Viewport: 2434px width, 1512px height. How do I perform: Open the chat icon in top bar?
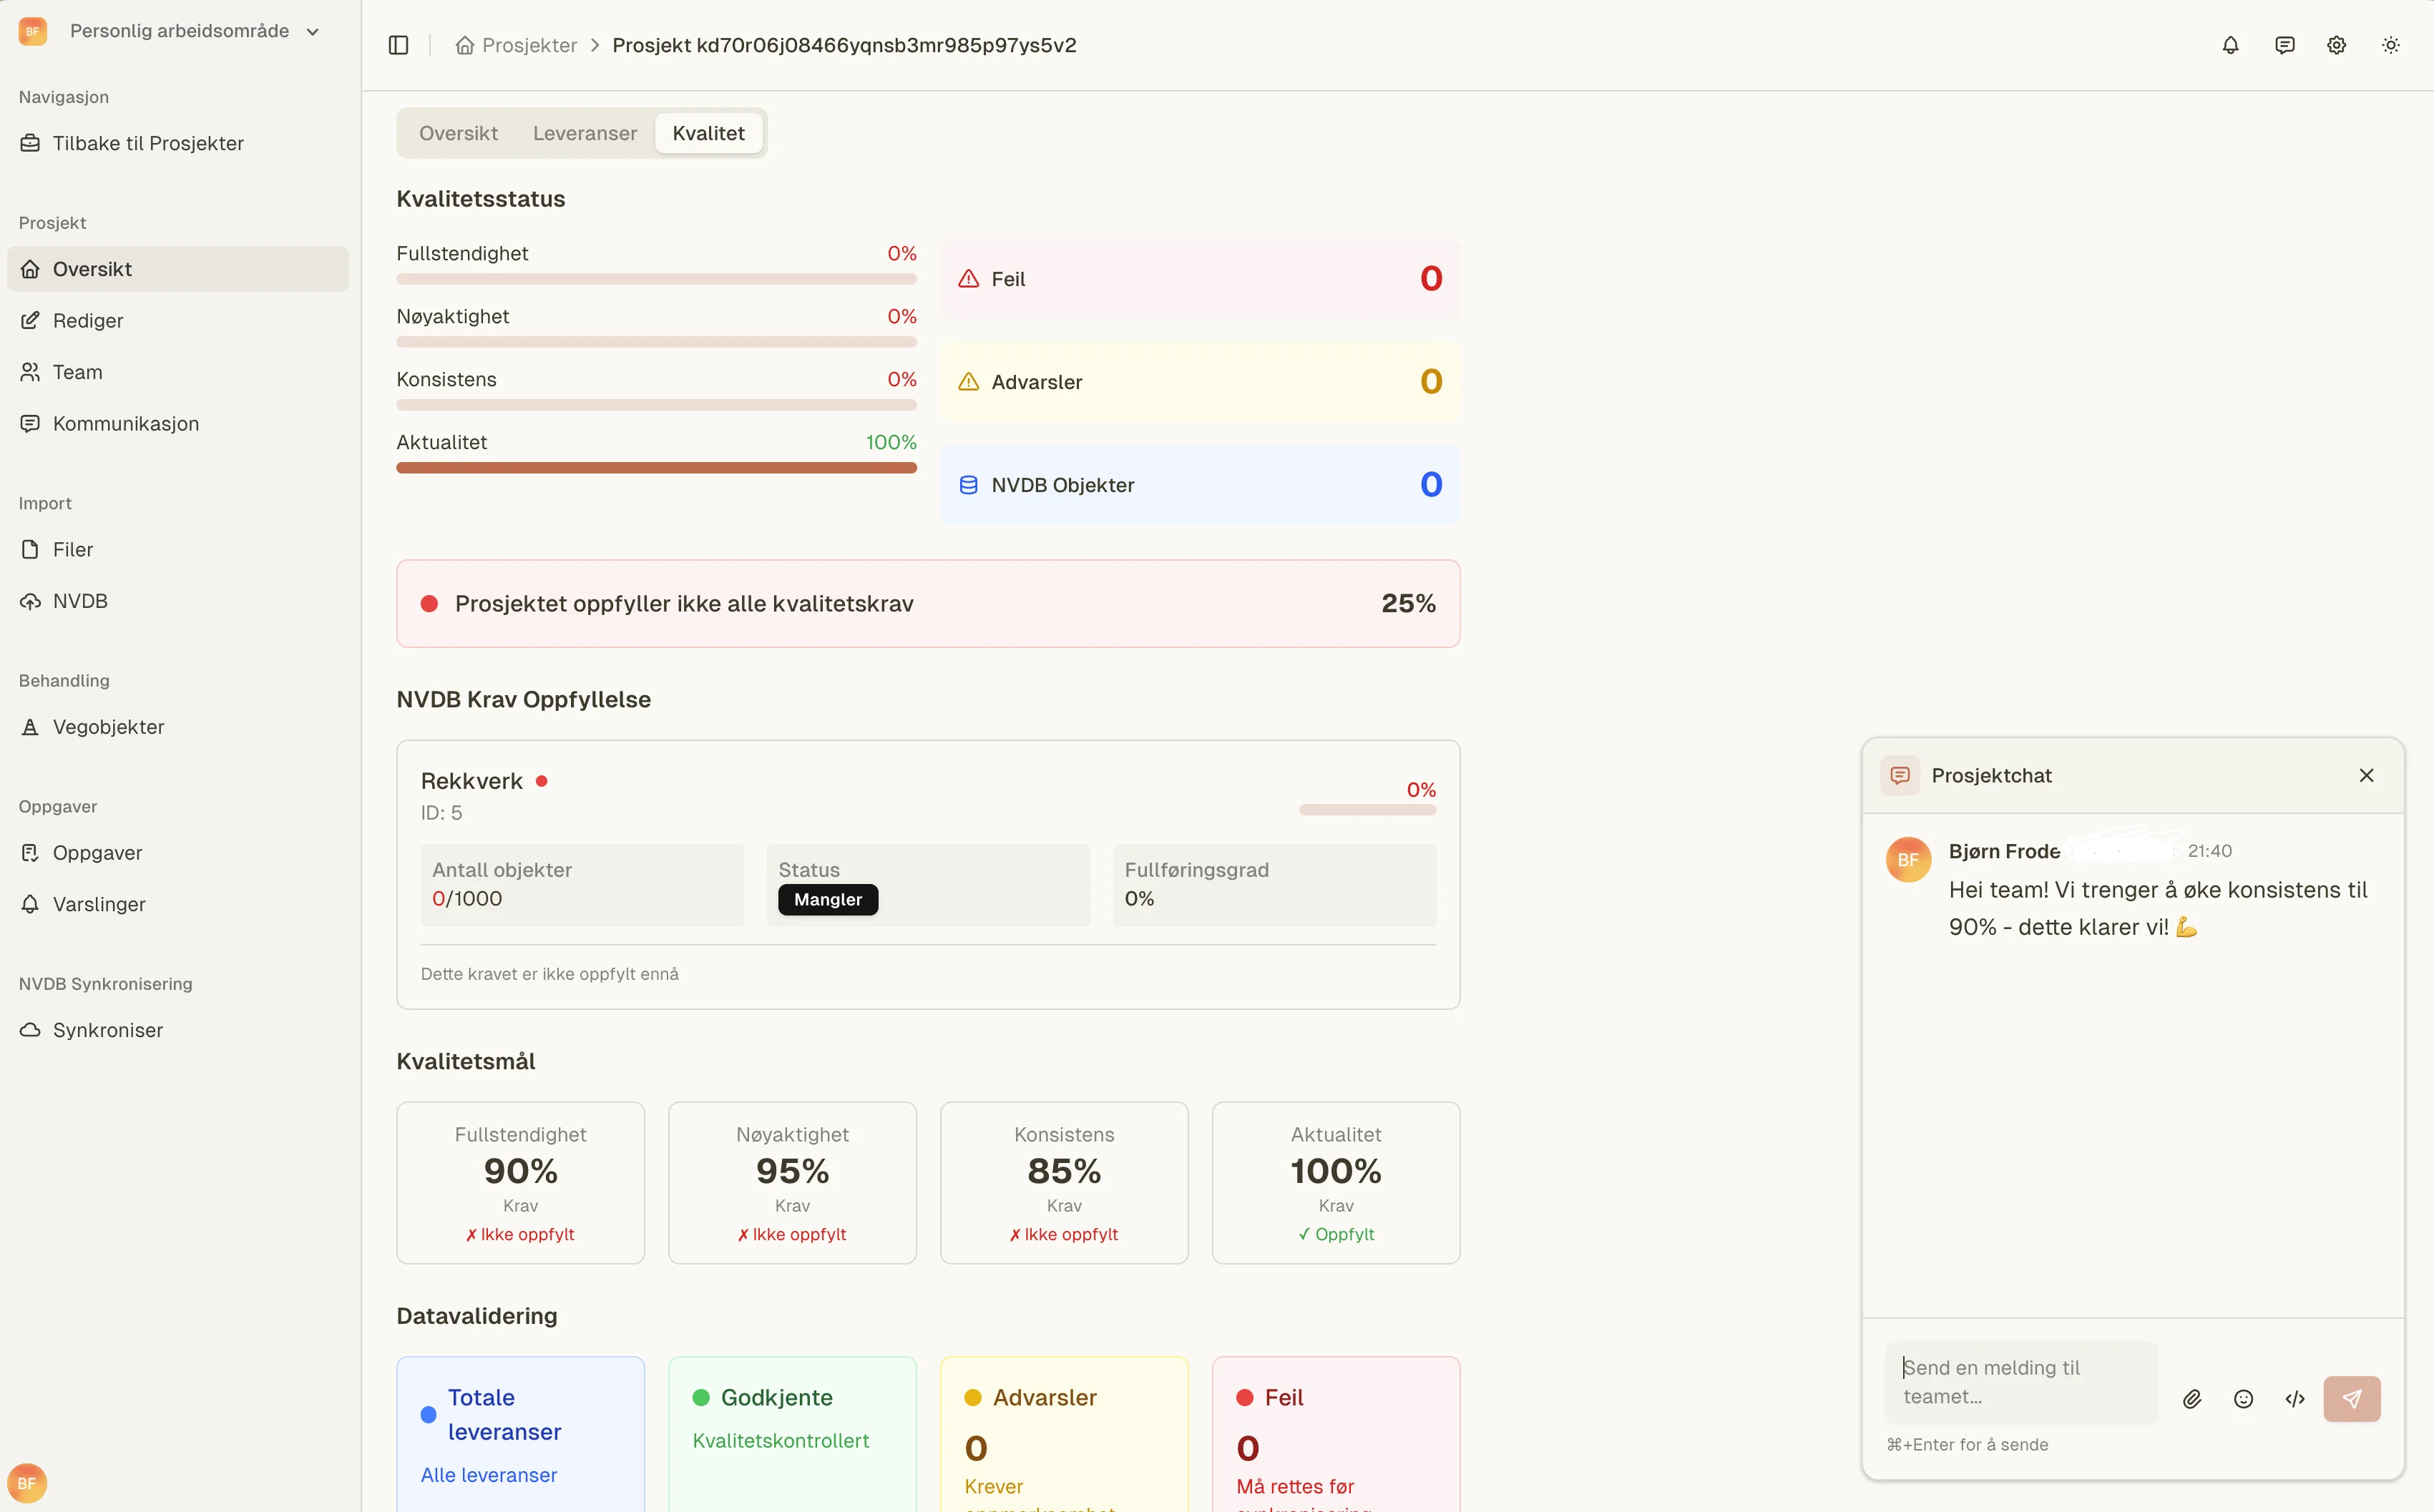2284,45
